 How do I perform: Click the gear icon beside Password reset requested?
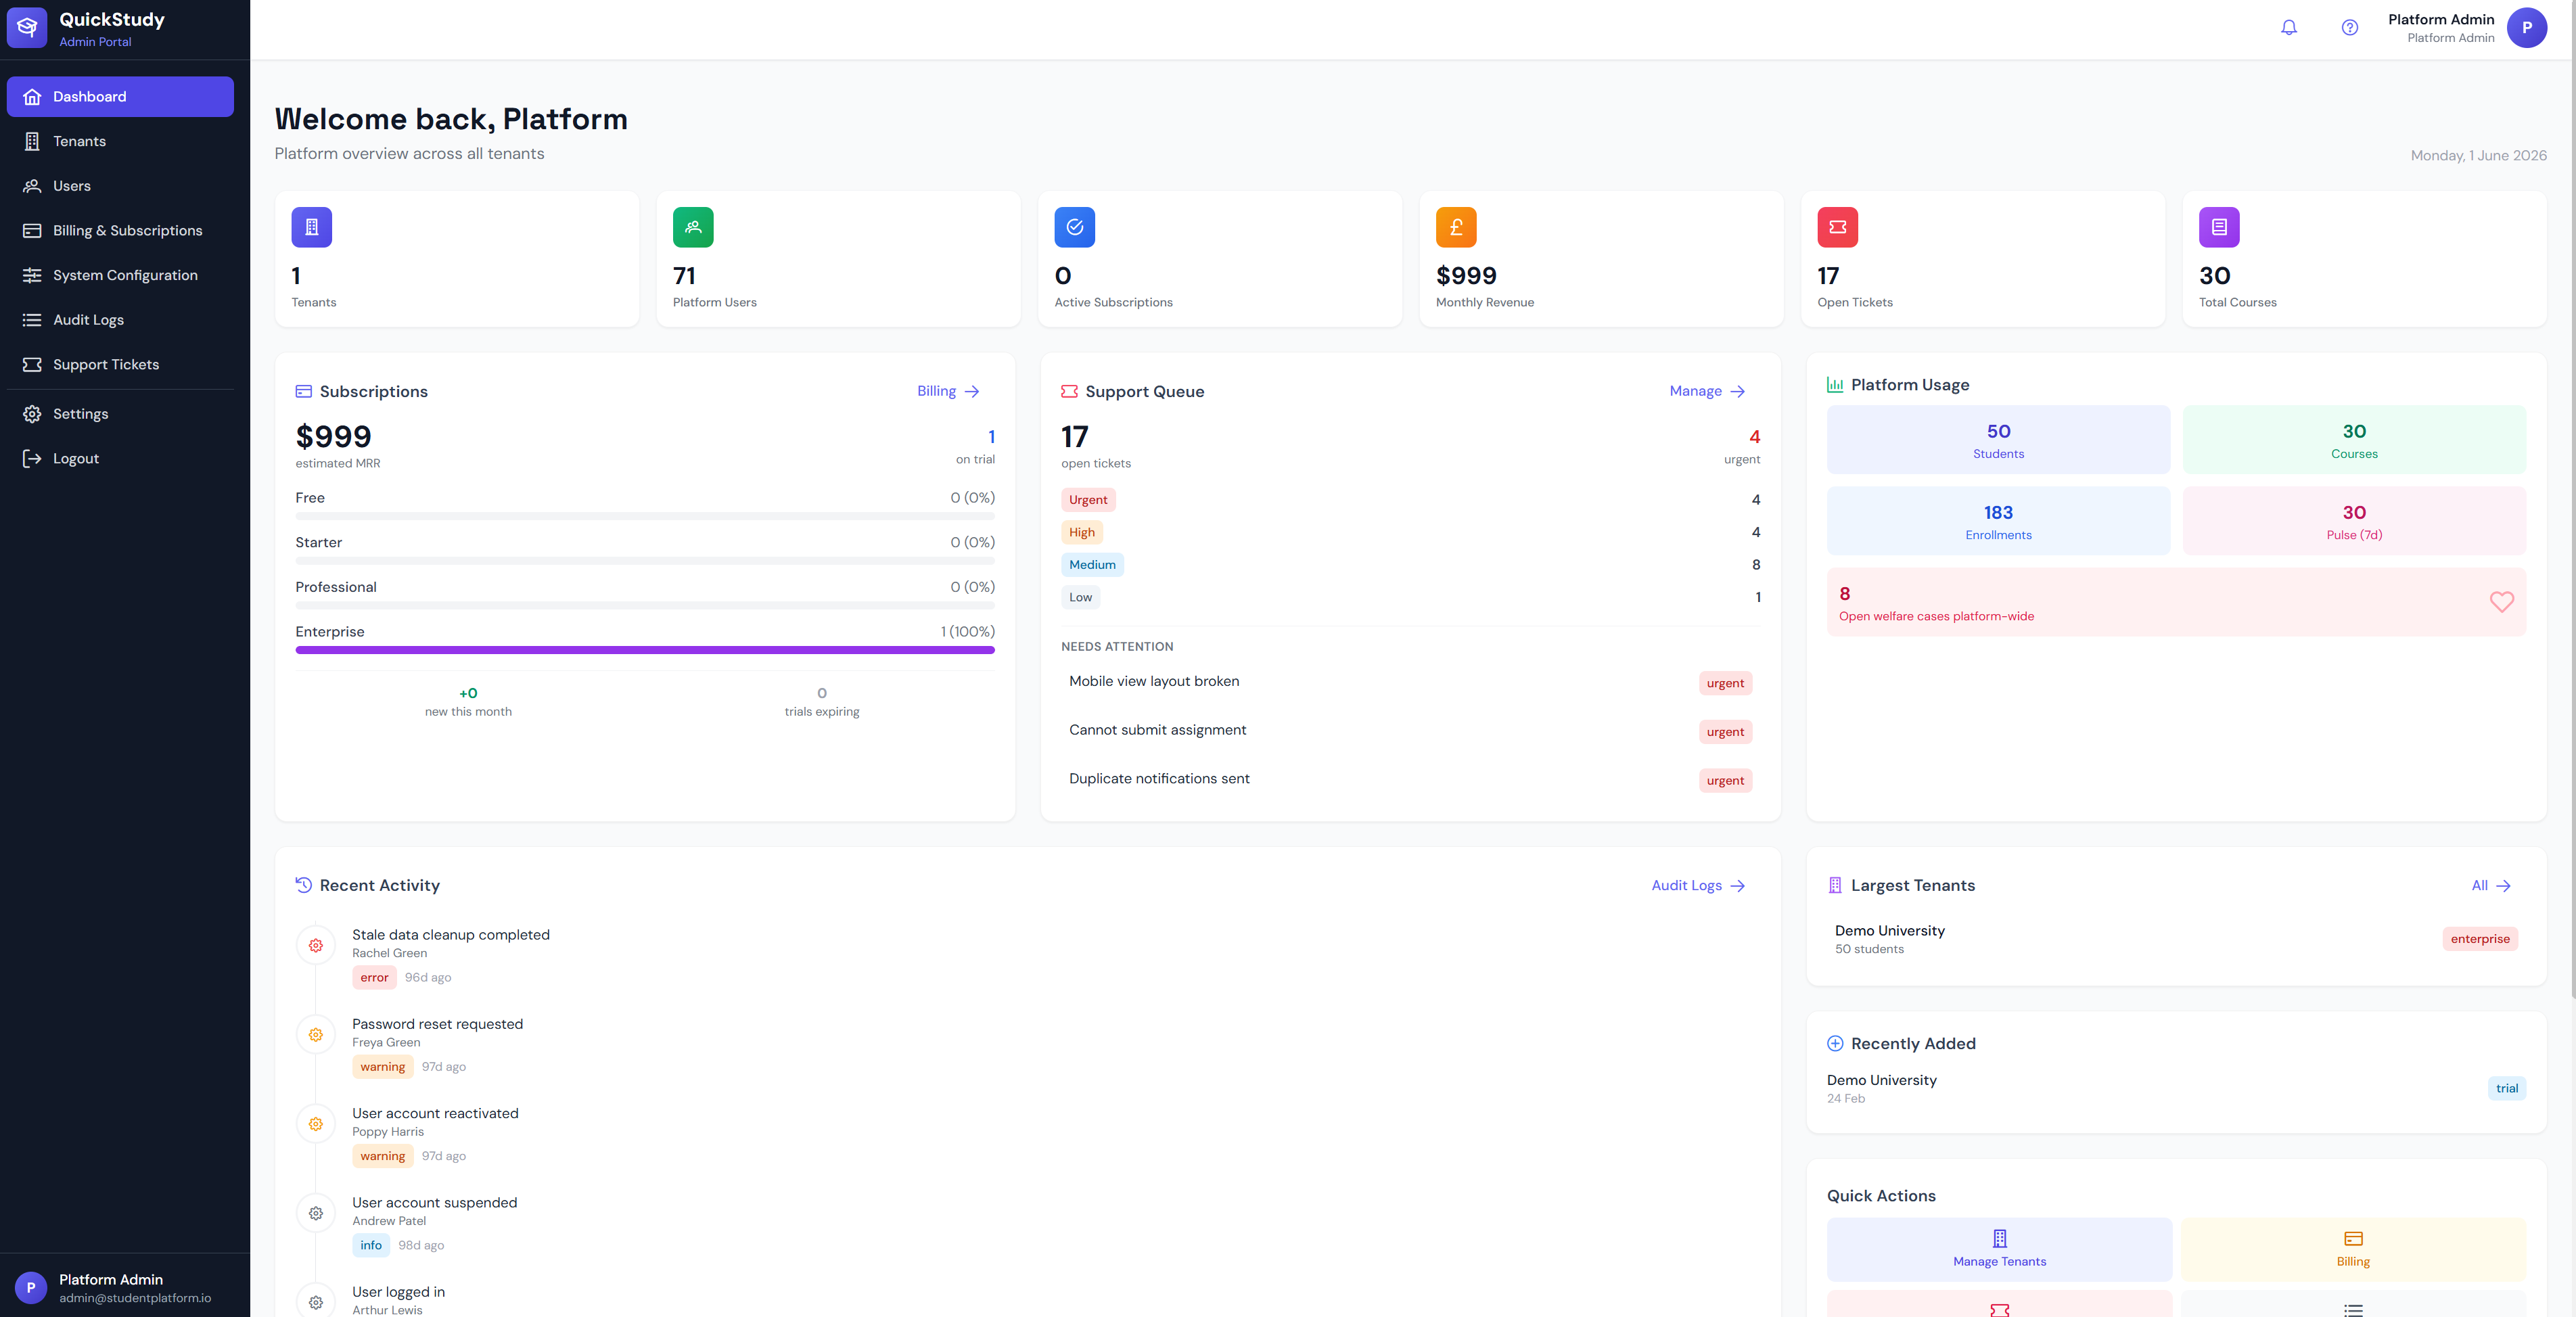click(316, 1034)
